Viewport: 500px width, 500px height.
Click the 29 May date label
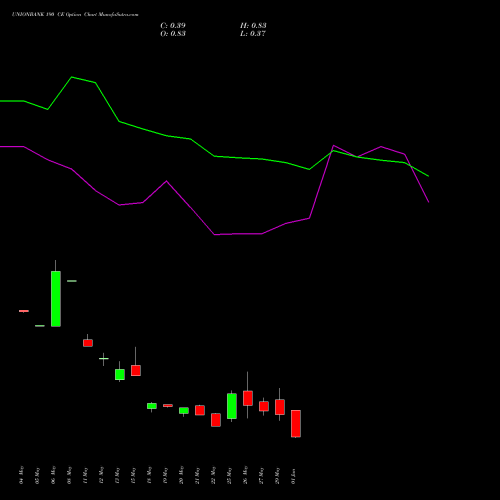coord(278,475)
